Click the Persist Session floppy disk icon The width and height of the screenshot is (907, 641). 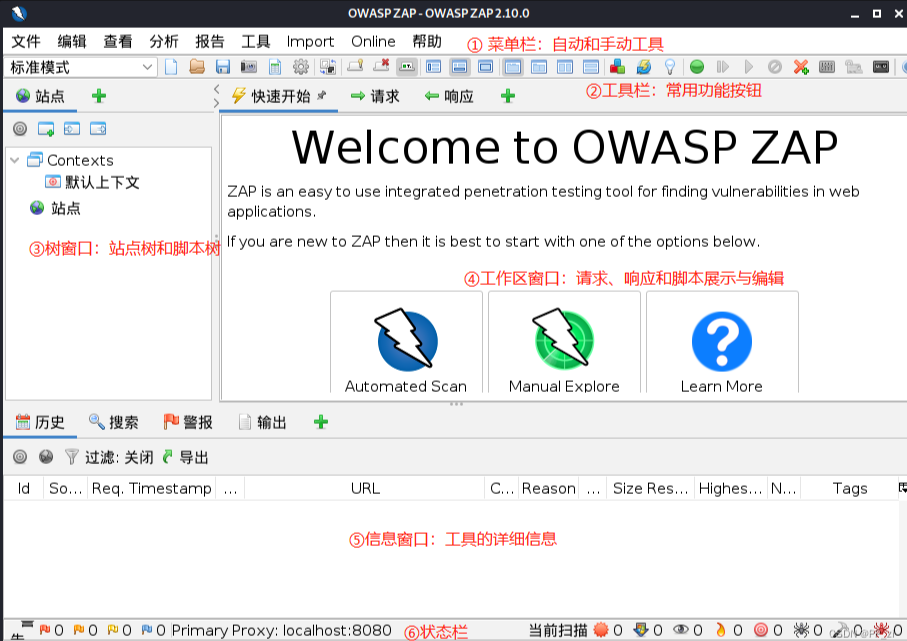point(223,67)
